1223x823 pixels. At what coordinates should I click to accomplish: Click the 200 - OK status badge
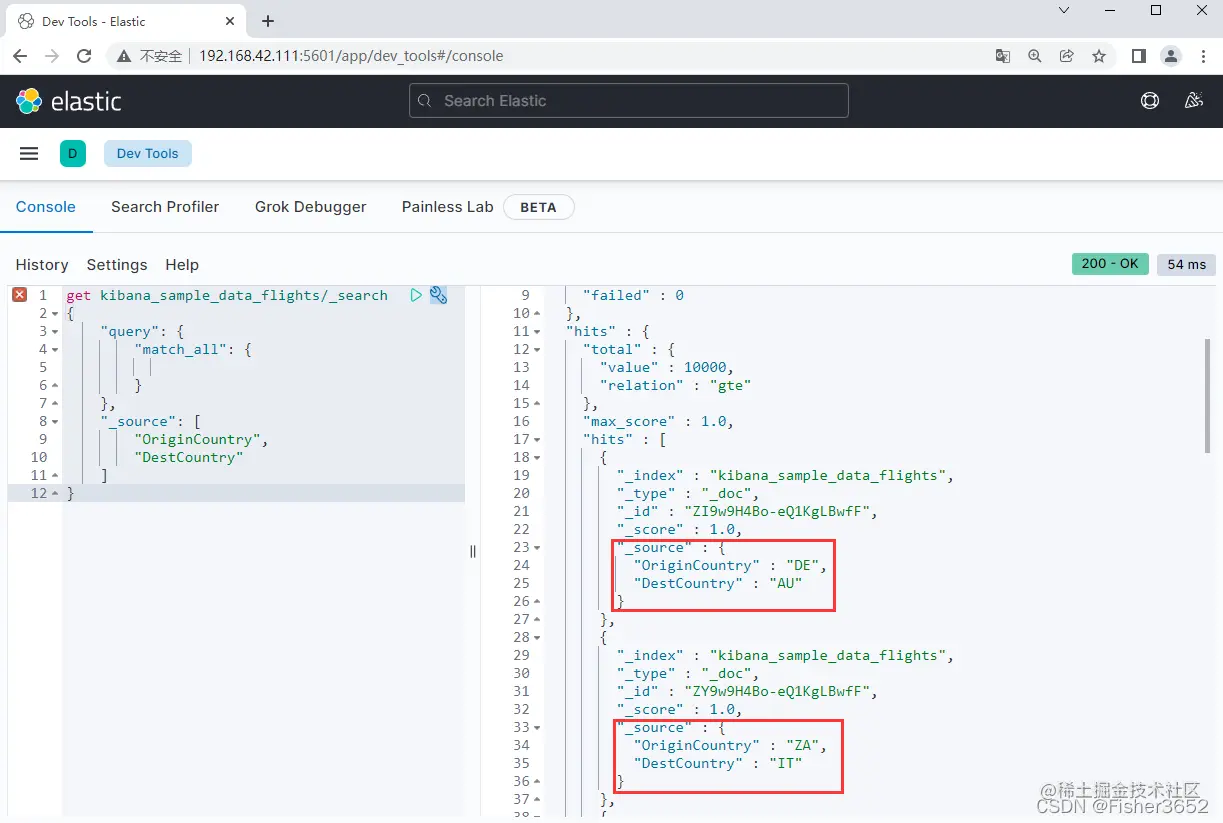(1110, 264)
